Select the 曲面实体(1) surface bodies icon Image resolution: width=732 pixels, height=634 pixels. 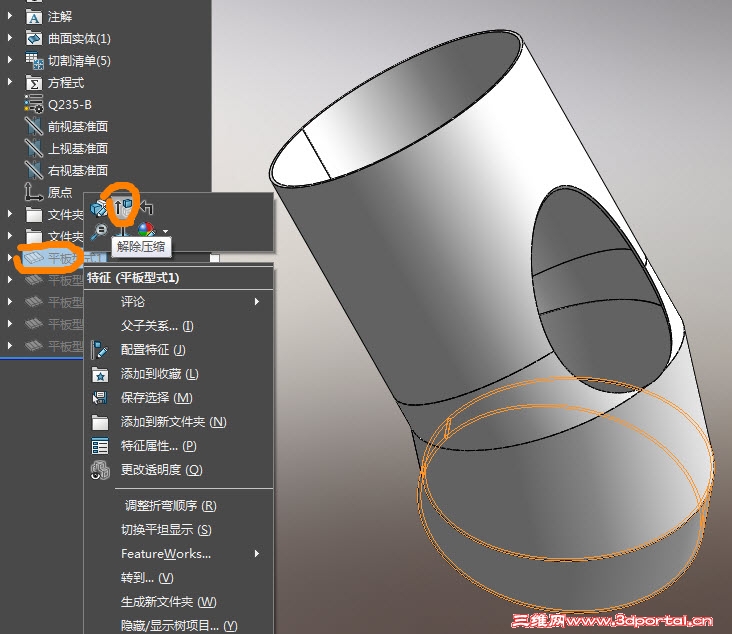pos(34,38)
